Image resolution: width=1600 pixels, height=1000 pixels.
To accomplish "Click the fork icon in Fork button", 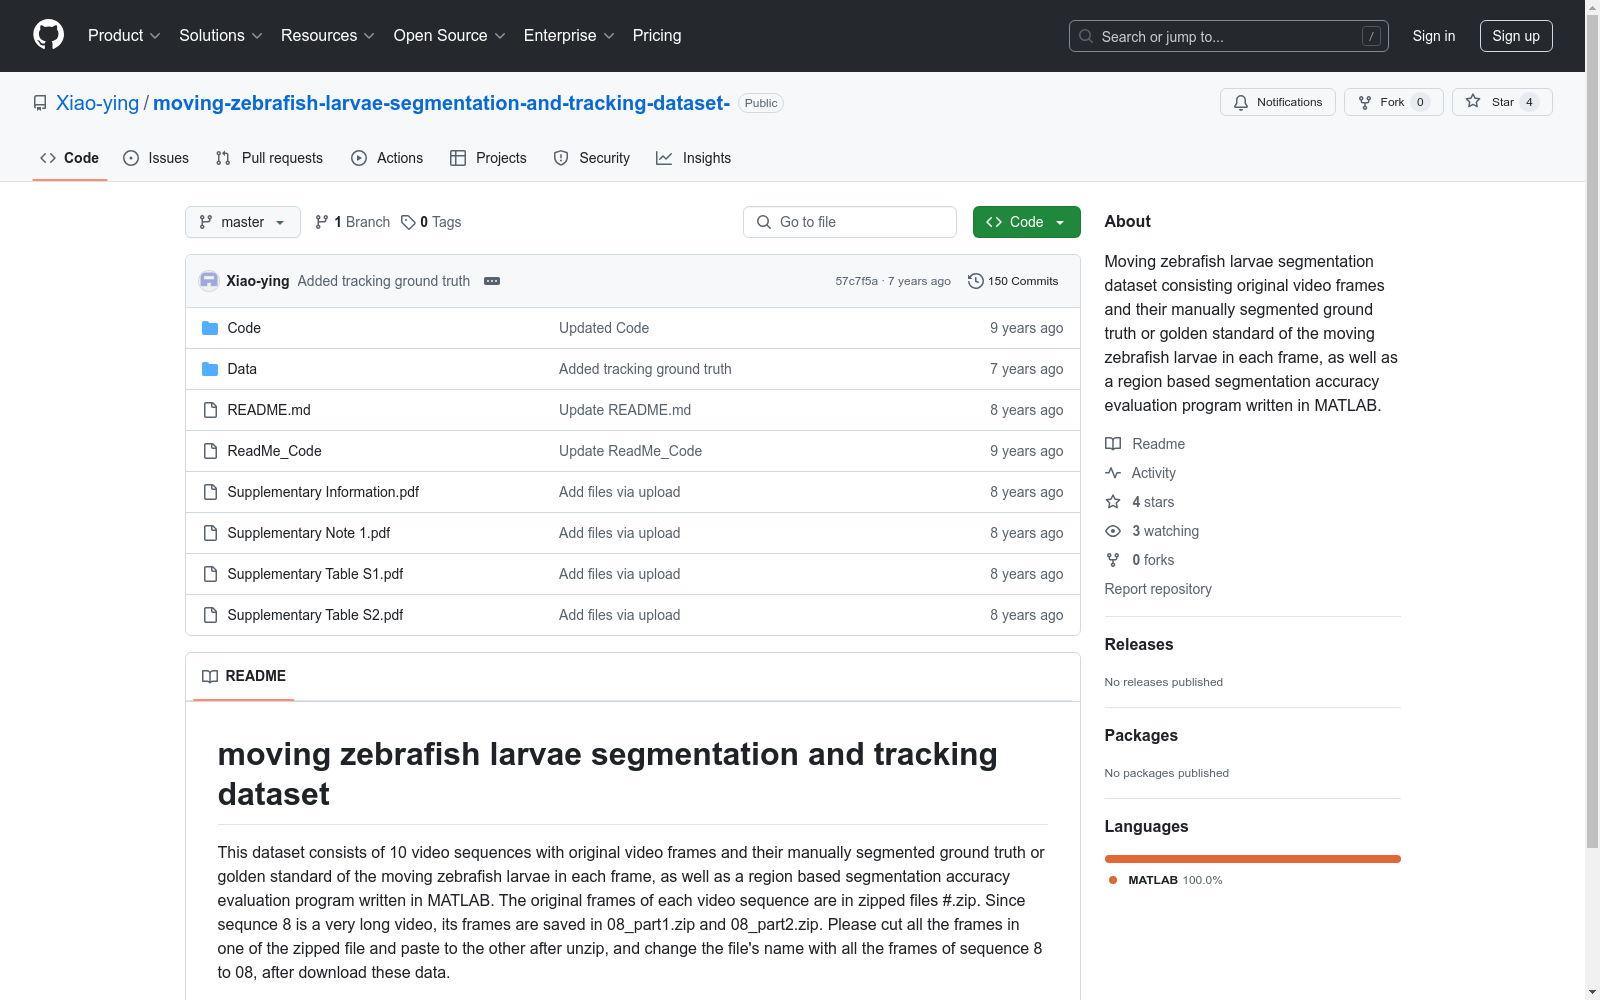I will click(x=1365, y=102).
